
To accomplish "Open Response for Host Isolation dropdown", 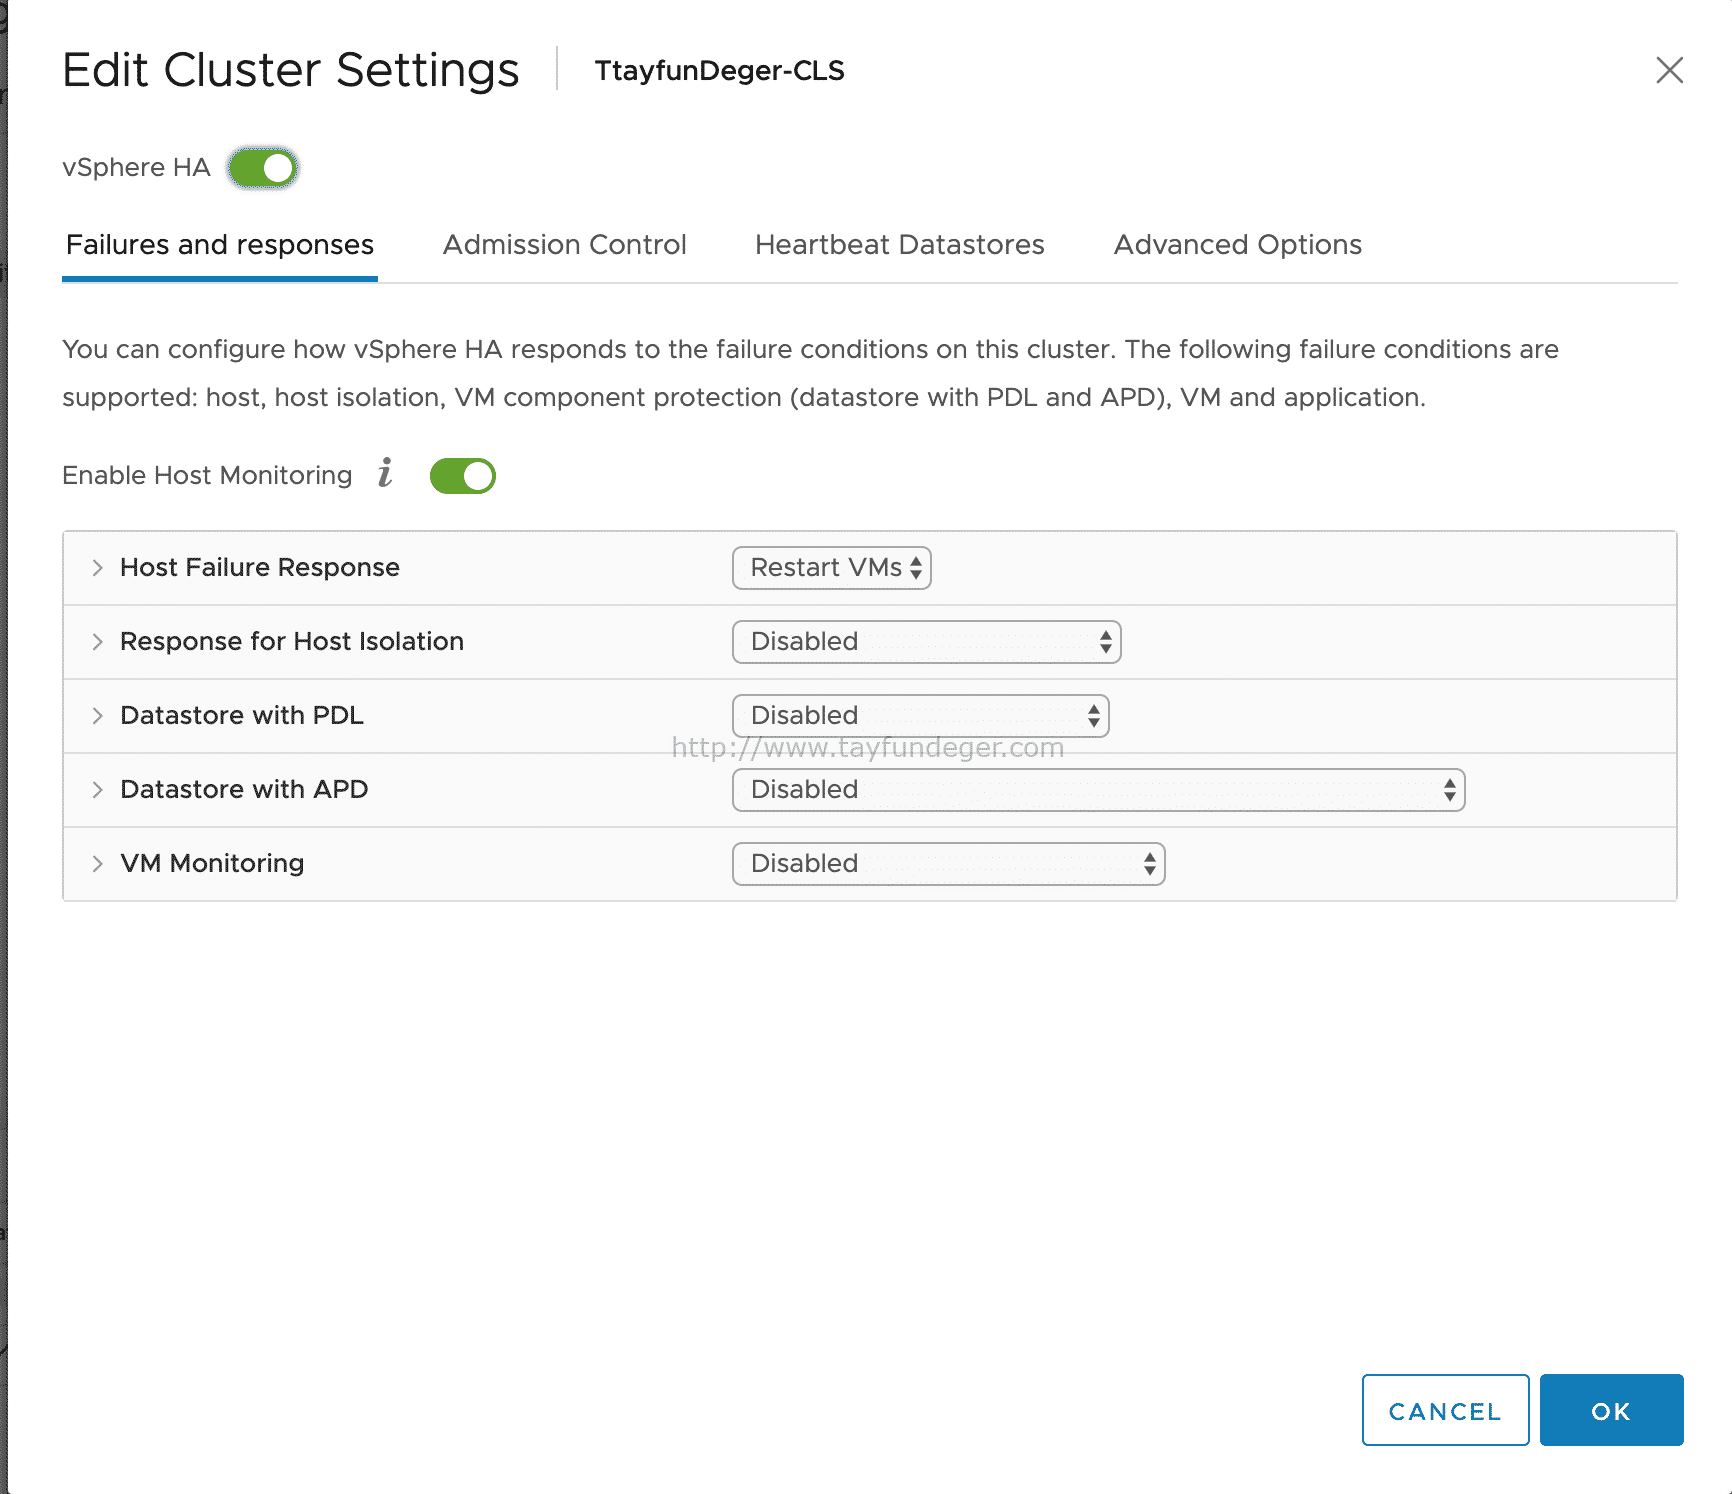I will [x=927, y=642].
